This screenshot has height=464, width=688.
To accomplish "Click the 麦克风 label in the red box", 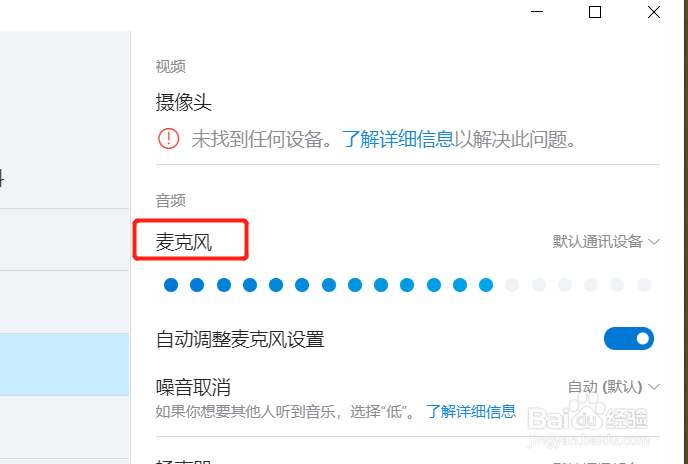I will [x=184, y=242].
